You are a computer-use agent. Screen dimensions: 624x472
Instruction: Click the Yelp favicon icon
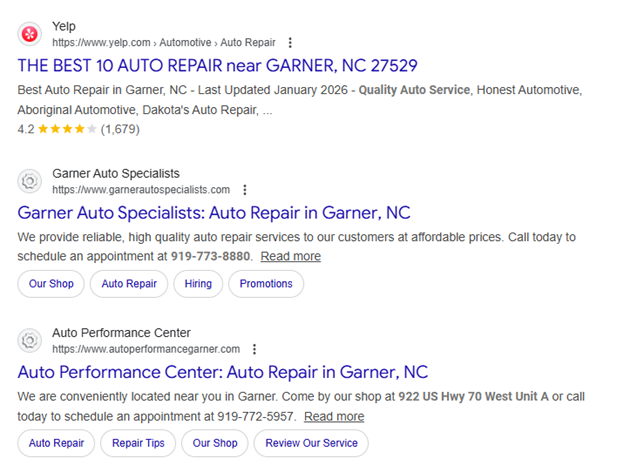31,34
